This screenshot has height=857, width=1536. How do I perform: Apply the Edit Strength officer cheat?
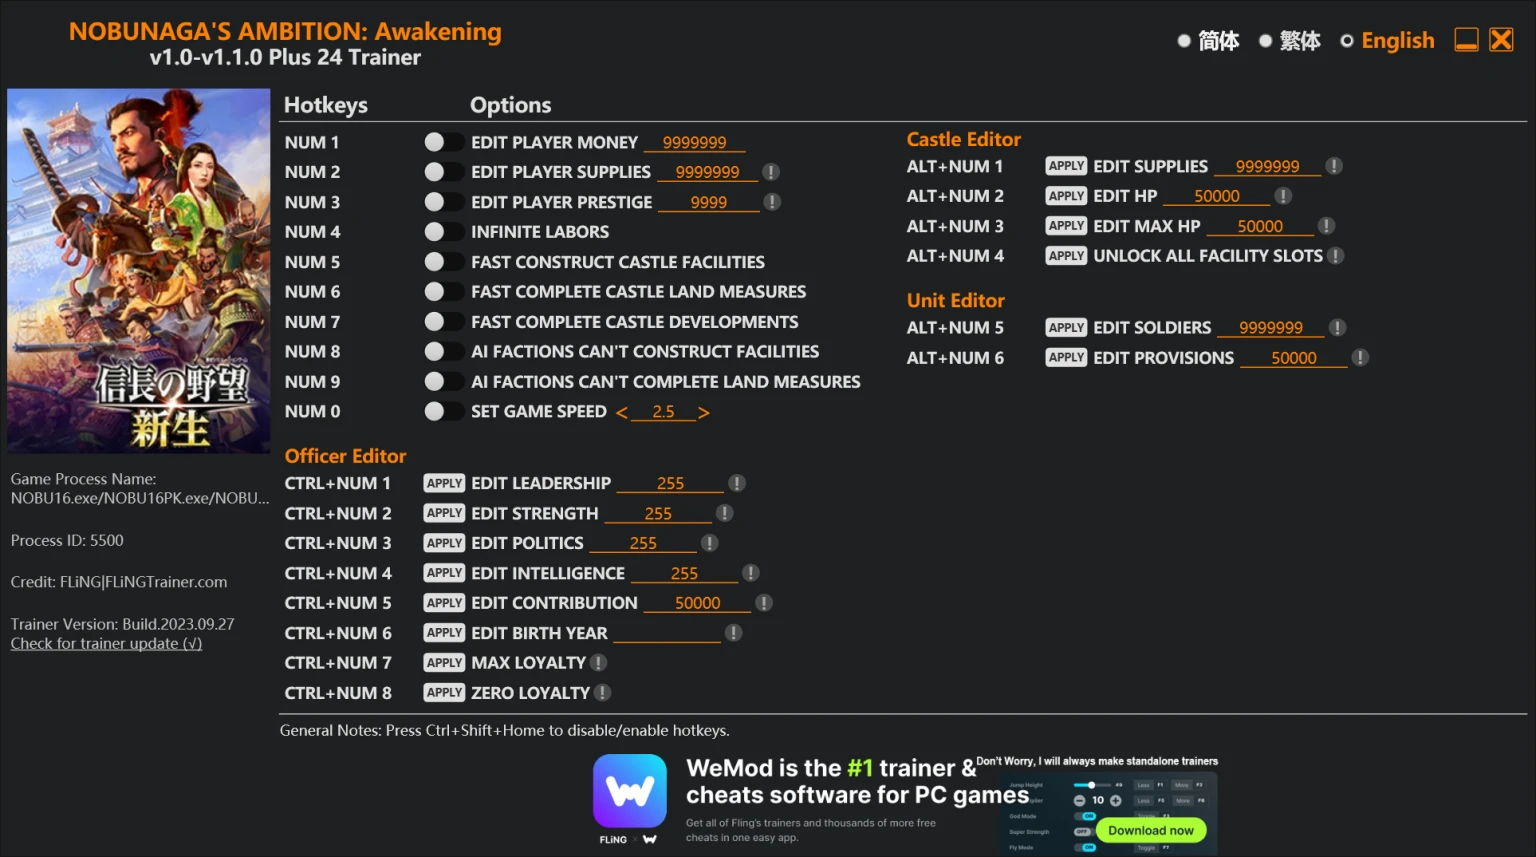pyautogui.click(x=444, y=513)
